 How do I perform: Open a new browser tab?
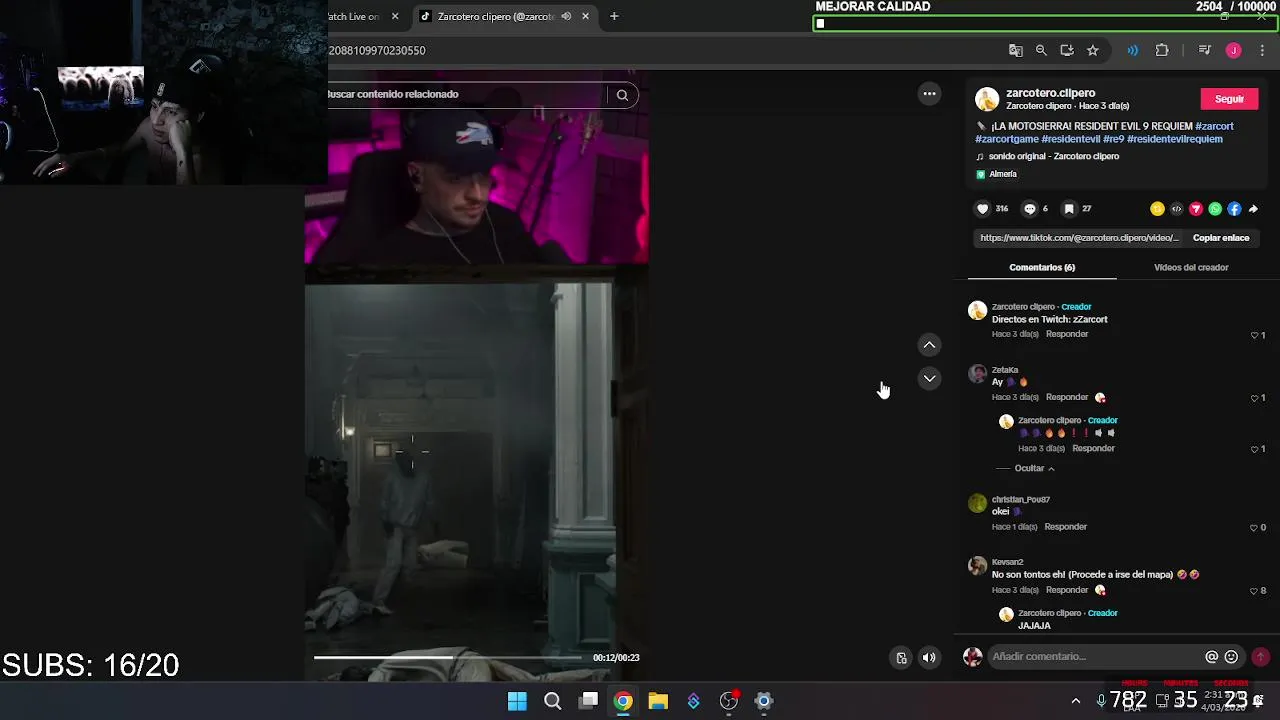(614, 16)
